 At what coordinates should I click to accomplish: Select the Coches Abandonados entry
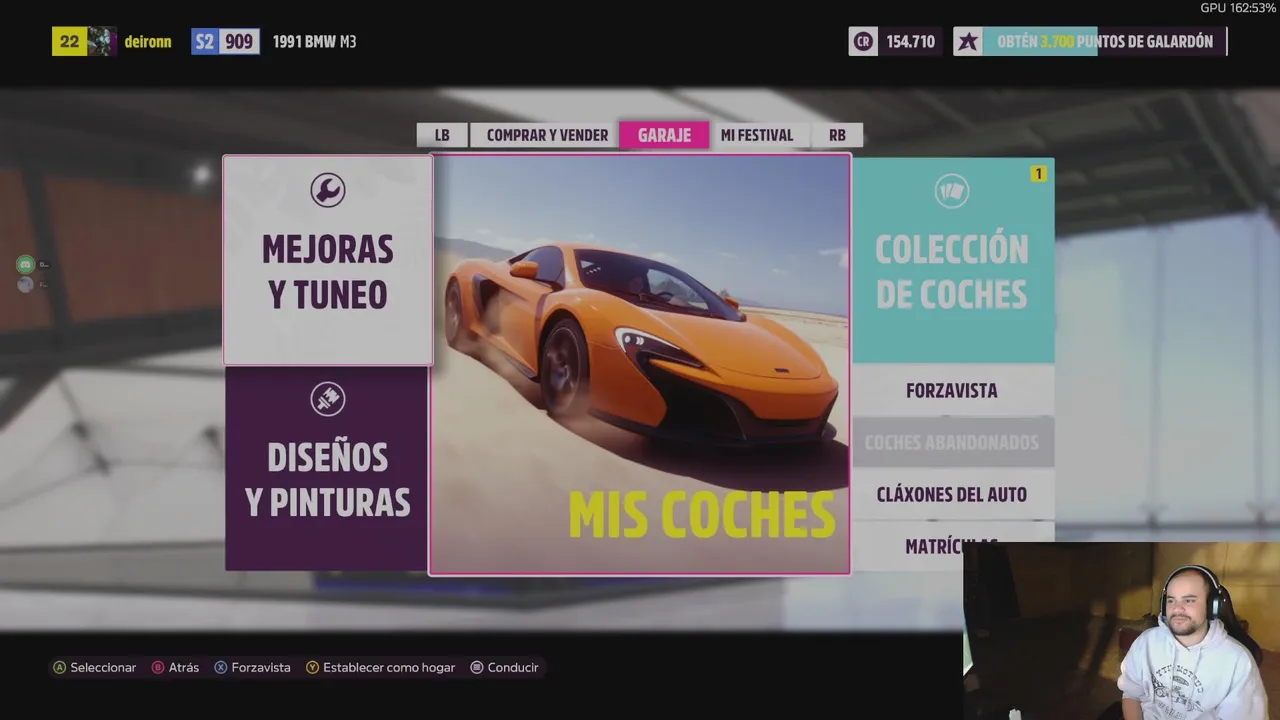(x=953, y=442)
